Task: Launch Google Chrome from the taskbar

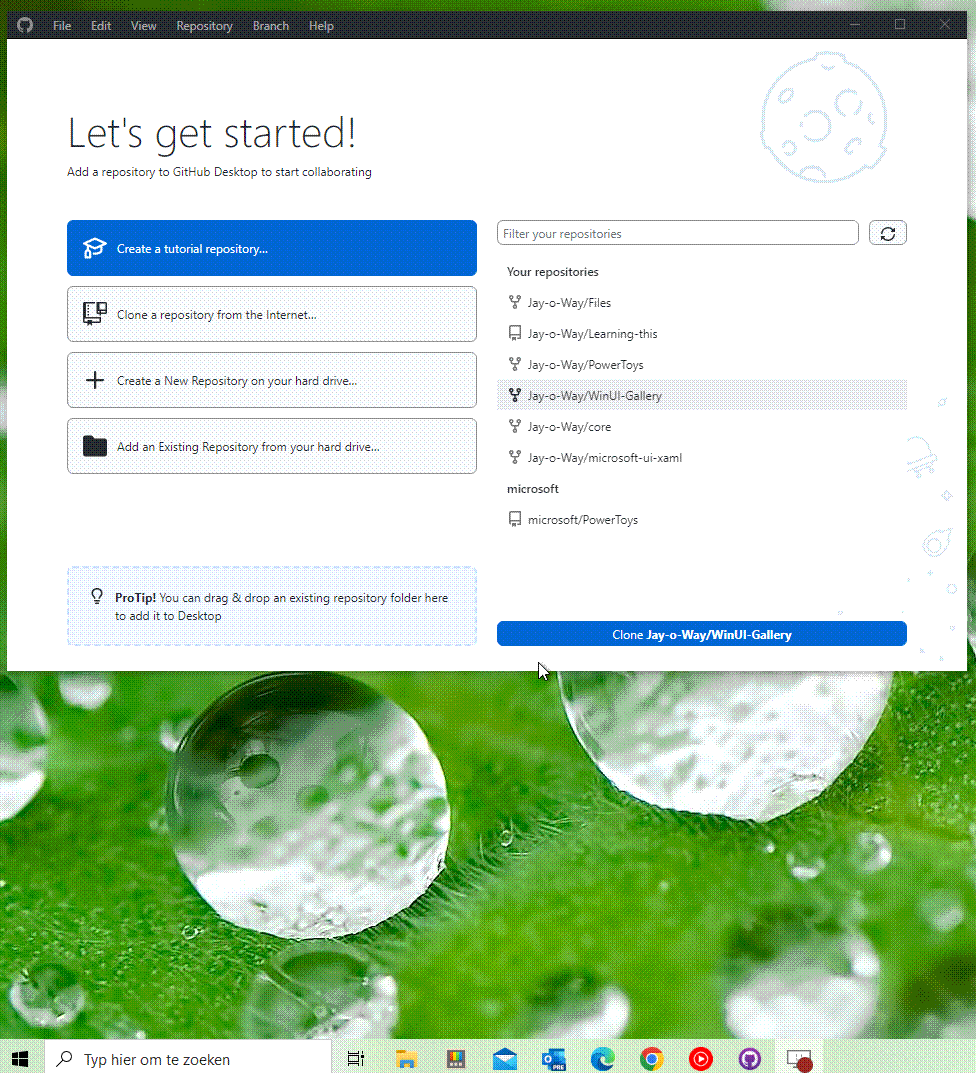Action: (651, 1059)
